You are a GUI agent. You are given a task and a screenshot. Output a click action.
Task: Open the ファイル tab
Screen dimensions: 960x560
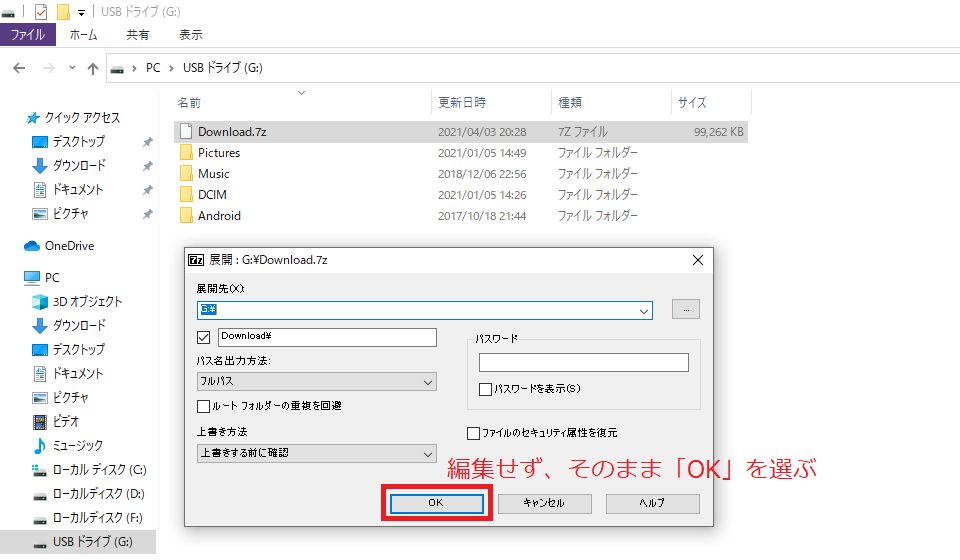point(28,35)
